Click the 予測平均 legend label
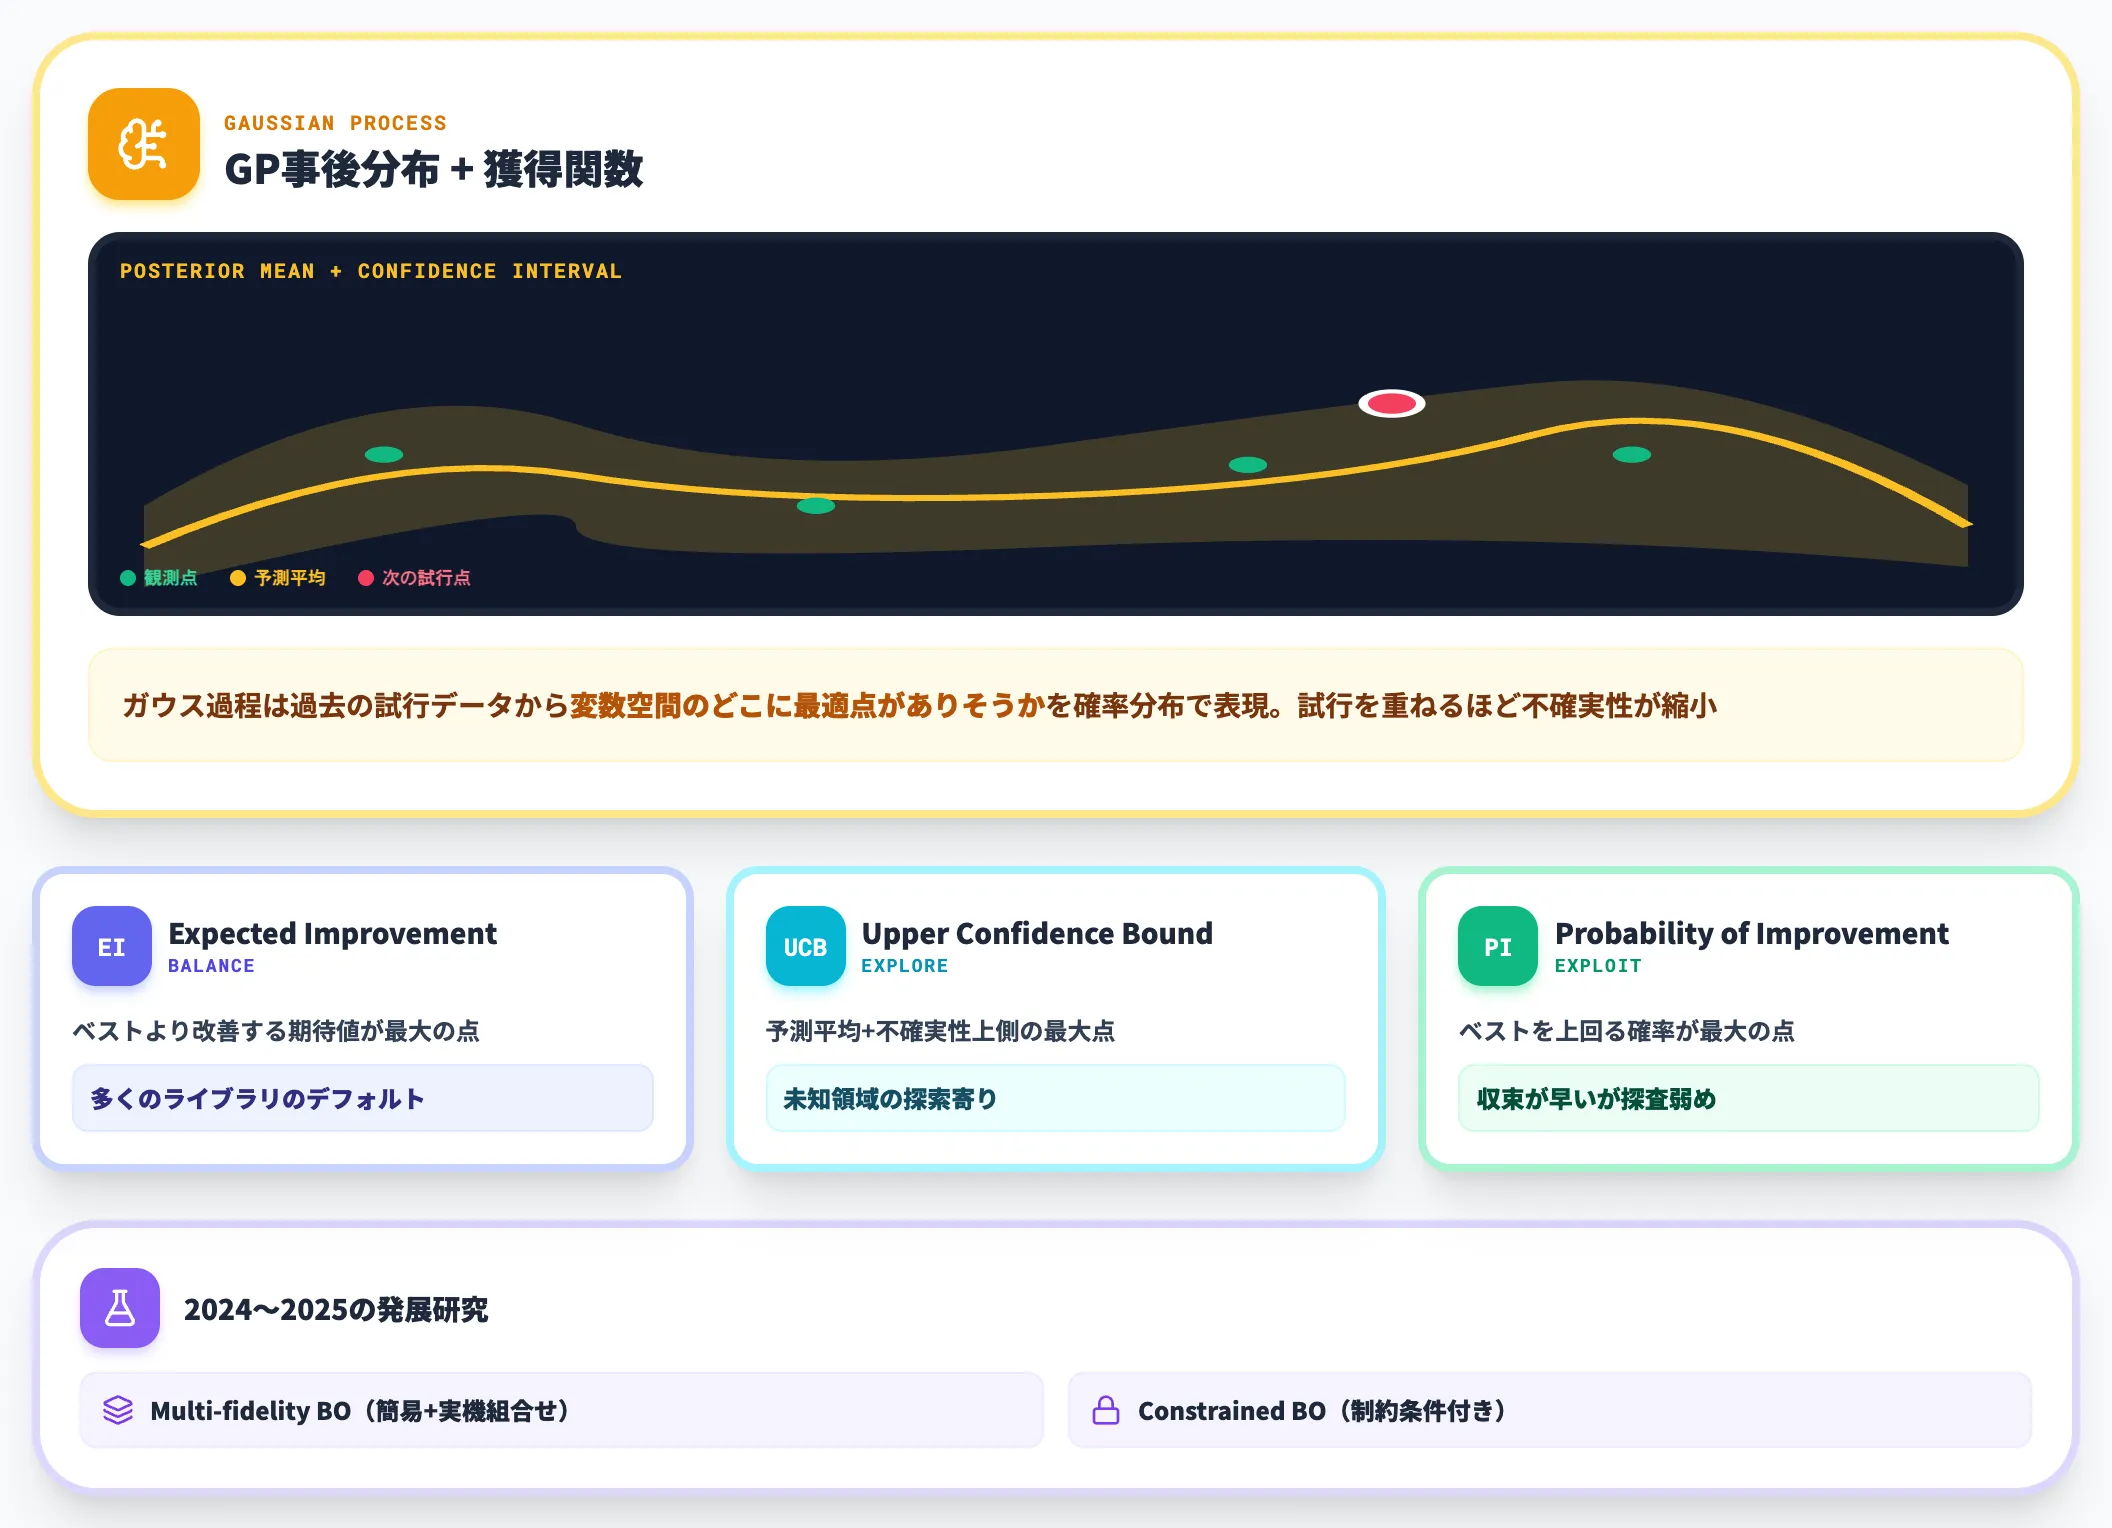The image size is (2112, 1528). click(290, 578)
